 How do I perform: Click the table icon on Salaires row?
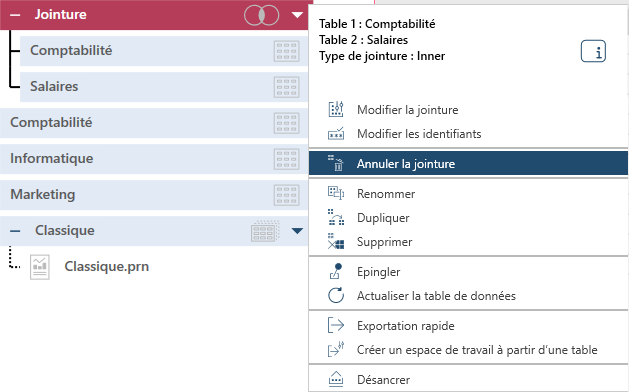pyautogui.click(x=286, y=87)
